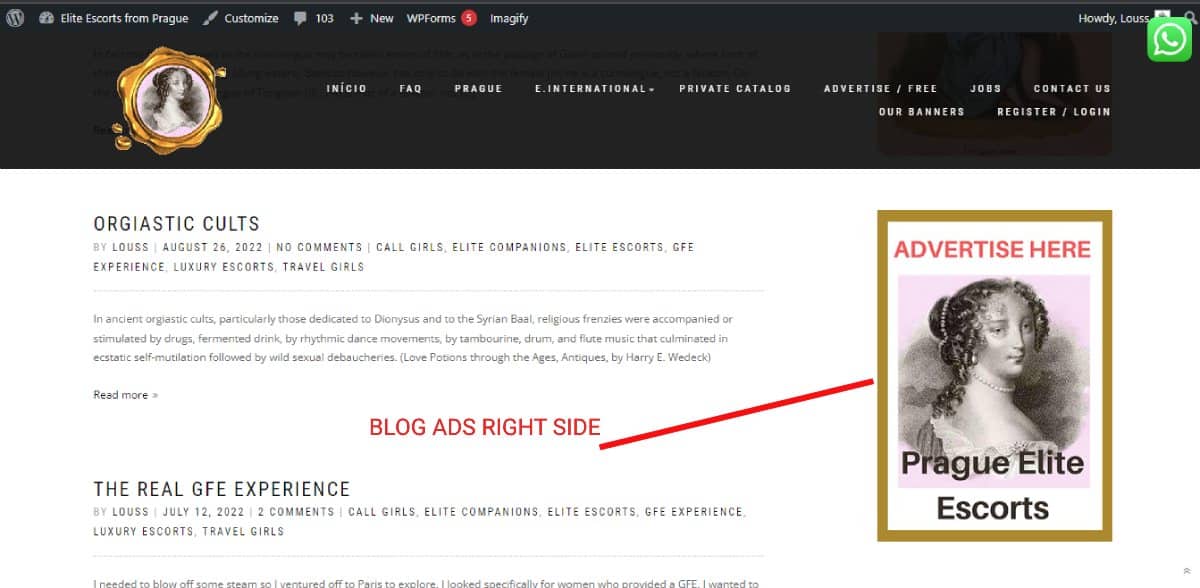This screenshot has height=588, width=1200.
Task: Open The Real GFE Experience post
Action: point(221,489)
